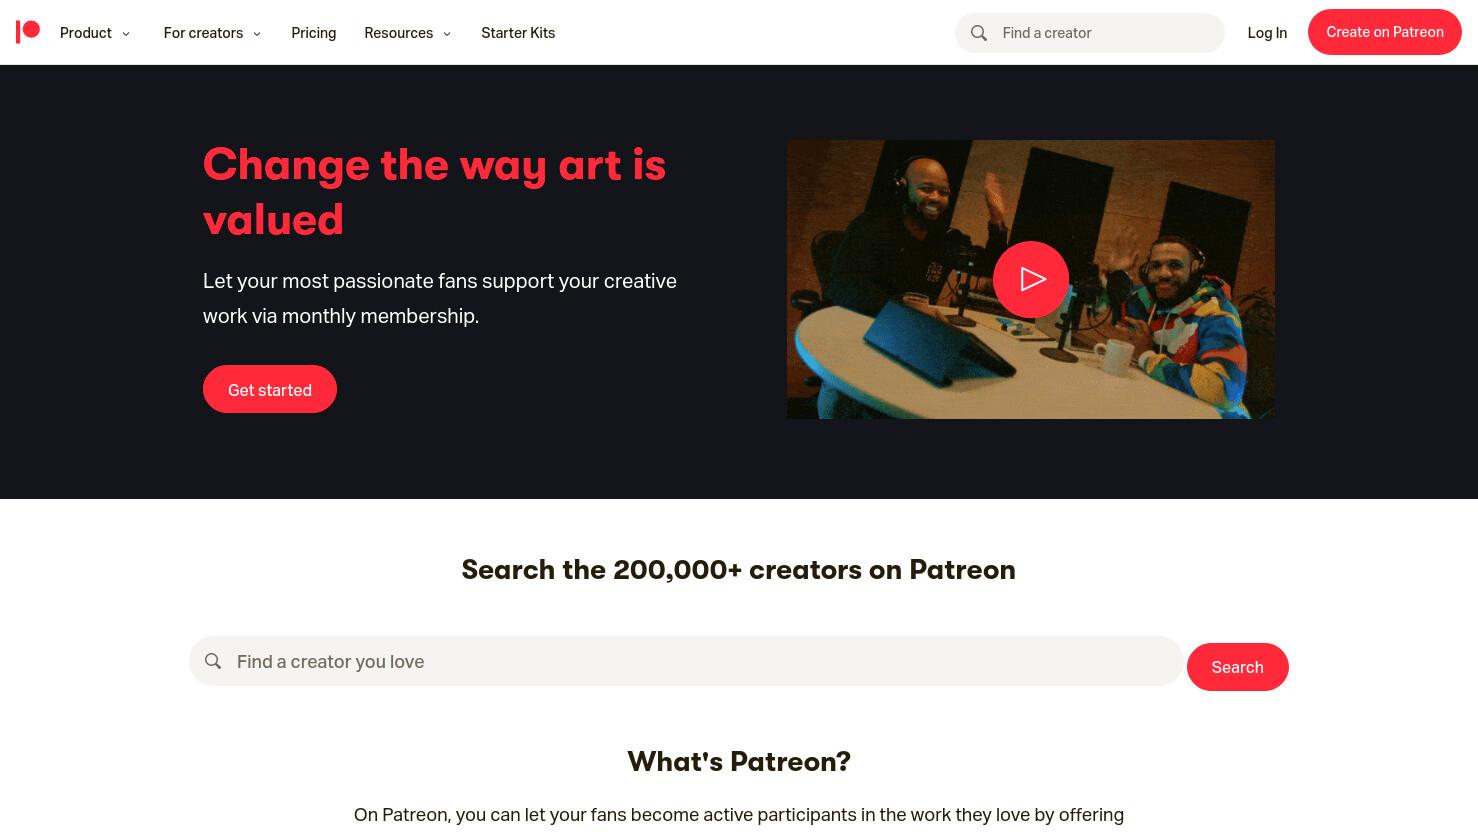
Task: Expand the Product chevron
Action: click(x=126, y=34)
